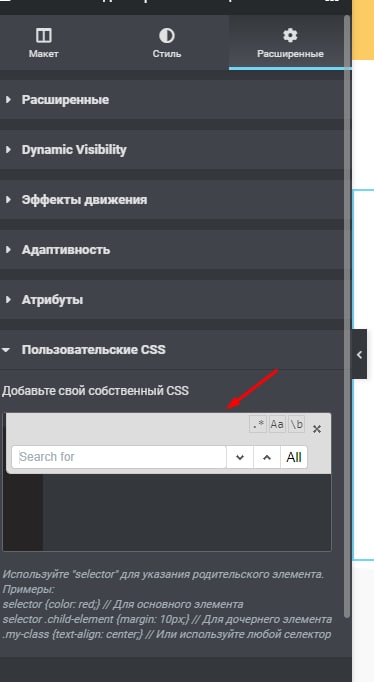
Task: Click the 'selector .child-element' example line
Action: (167, 619)
